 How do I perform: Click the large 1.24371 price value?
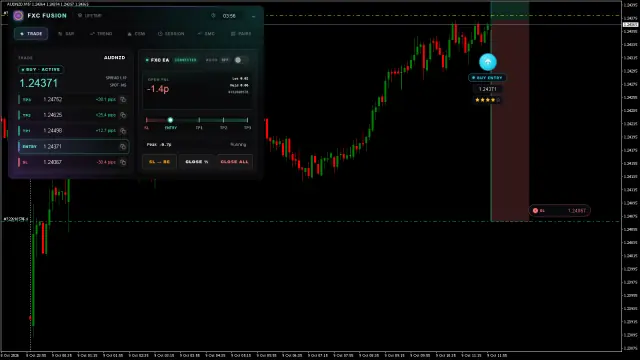tap(39, 83)
